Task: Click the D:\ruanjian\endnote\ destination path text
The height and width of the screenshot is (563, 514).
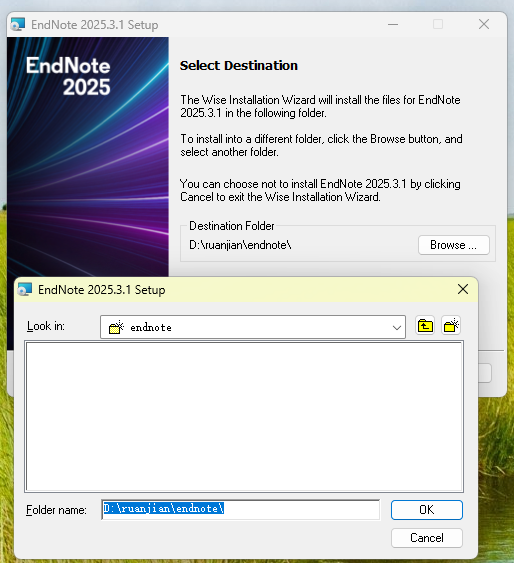Action: pos(240,245)
